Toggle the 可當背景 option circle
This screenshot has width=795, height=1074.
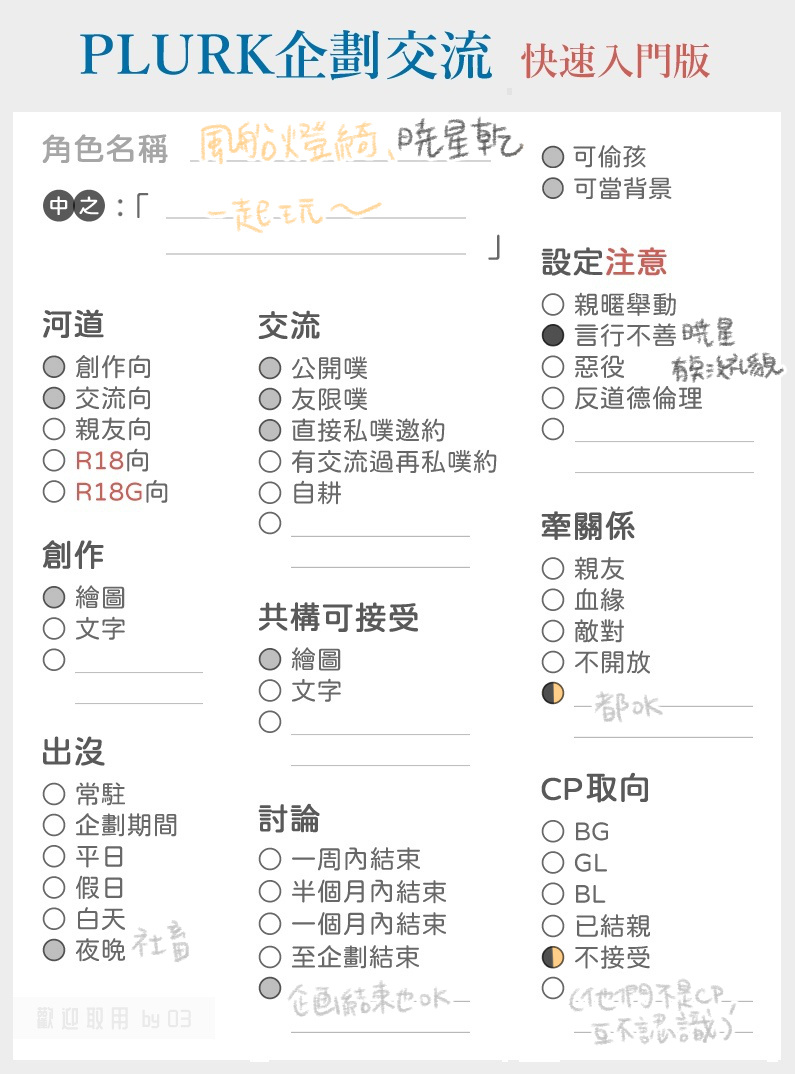(553, 188)
